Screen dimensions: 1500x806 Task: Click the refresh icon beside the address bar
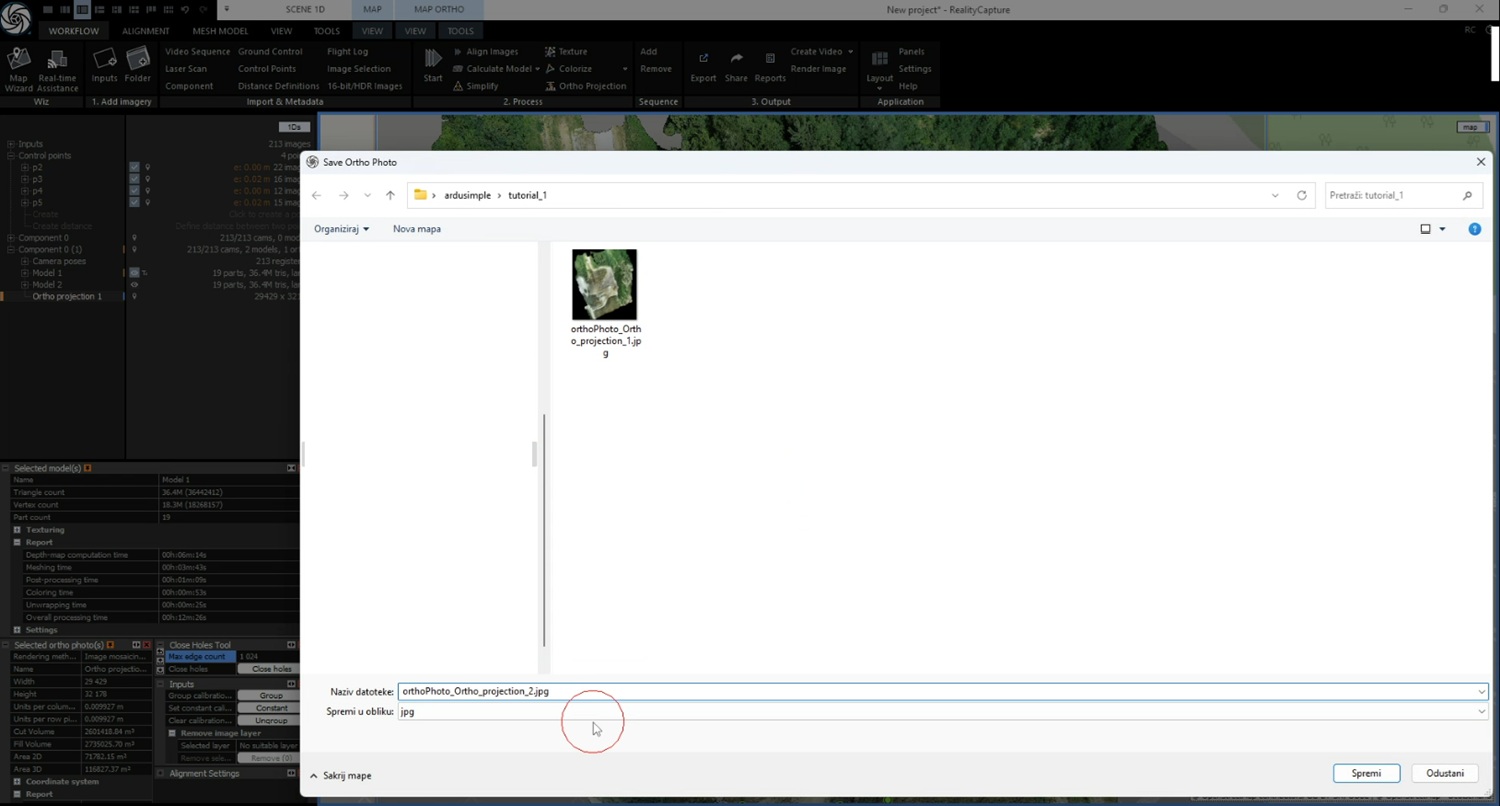click(x=1301, y=195)
